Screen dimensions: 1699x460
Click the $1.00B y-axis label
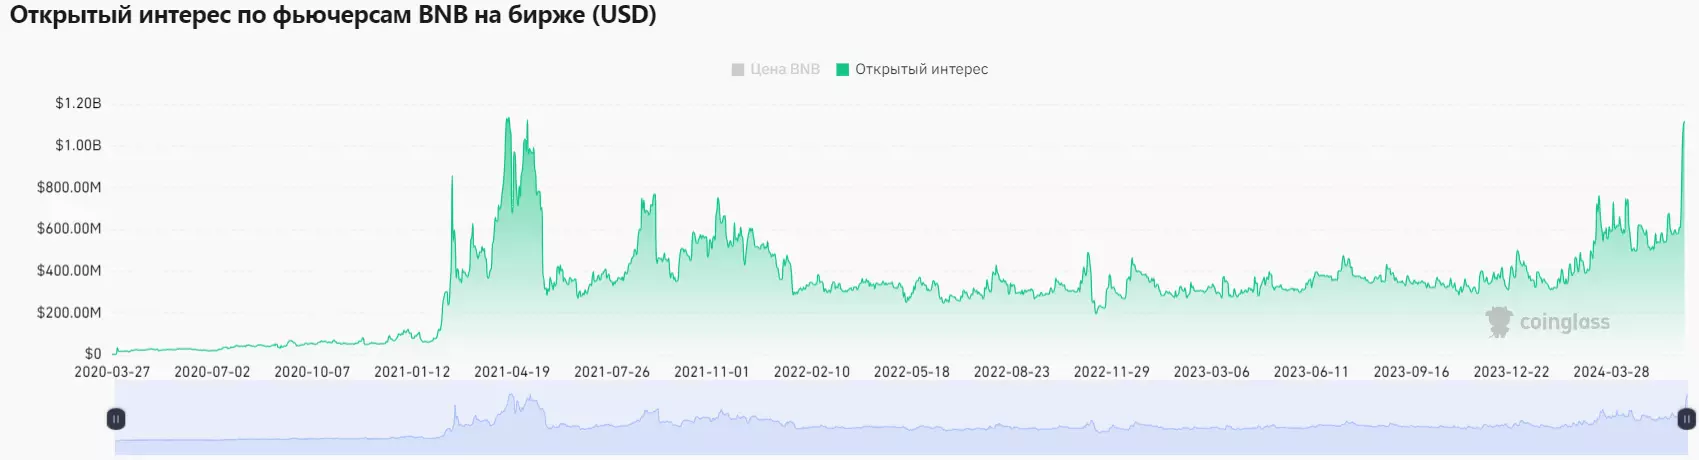click(78, 145)
